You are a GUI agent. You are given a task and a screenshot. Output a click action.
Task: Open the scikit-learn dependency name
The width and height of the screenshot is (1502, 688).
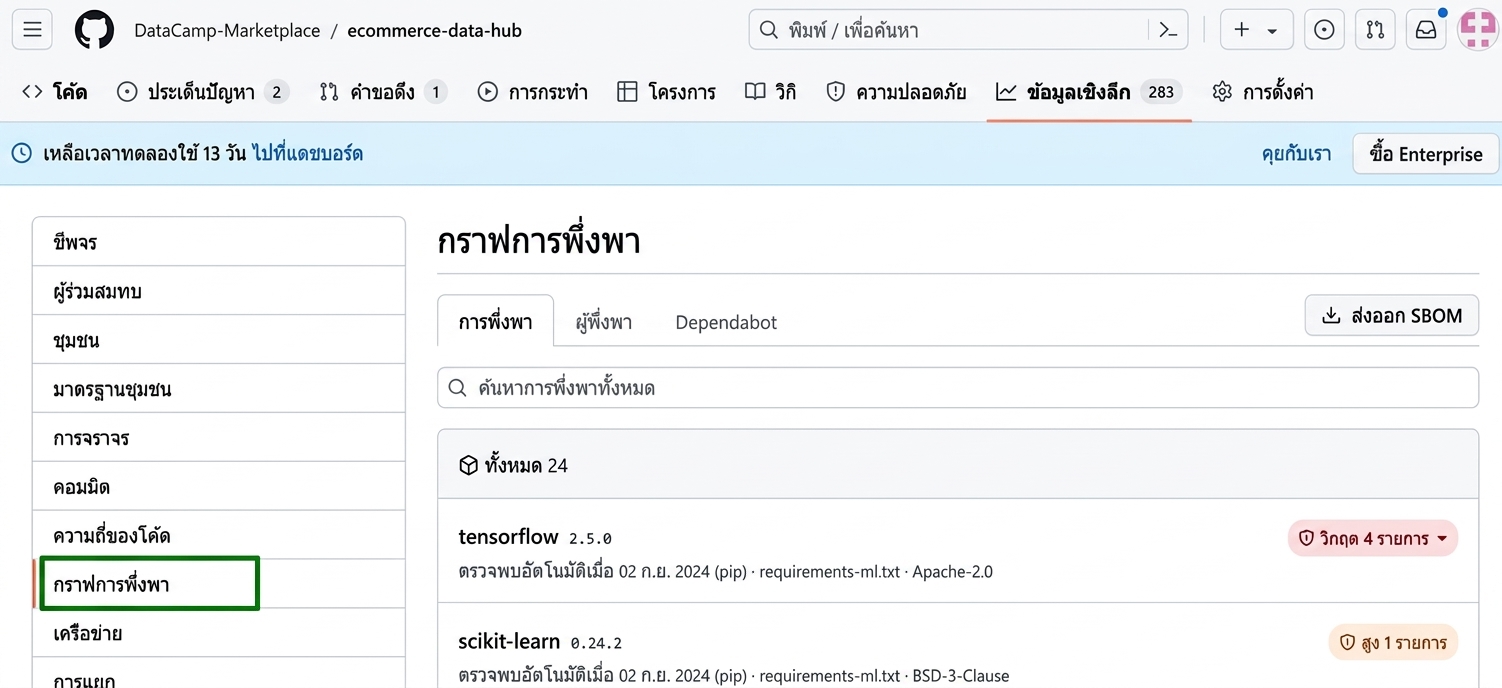coord(509,641)
